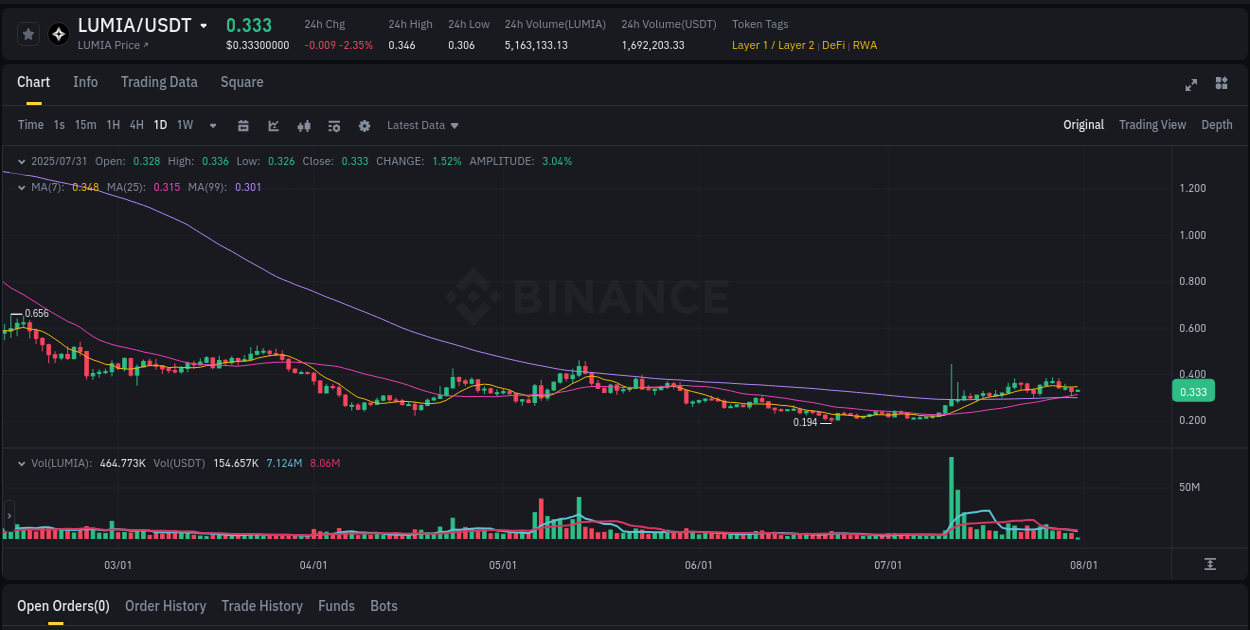The image size is (1250, 630).
Task: Open the chart settings gear icon
Action: pyautogui.click(x=364, y=125)
